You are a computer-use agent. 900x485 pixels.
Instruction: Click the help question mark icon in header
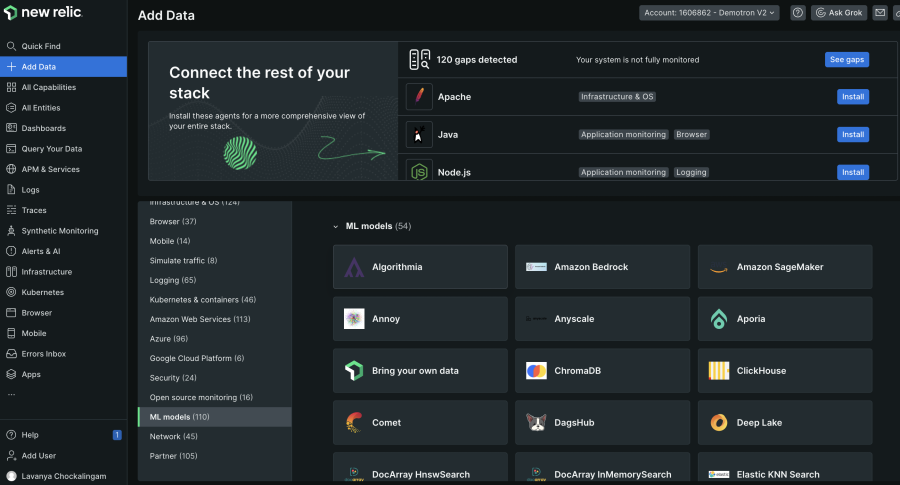point(798,13)
